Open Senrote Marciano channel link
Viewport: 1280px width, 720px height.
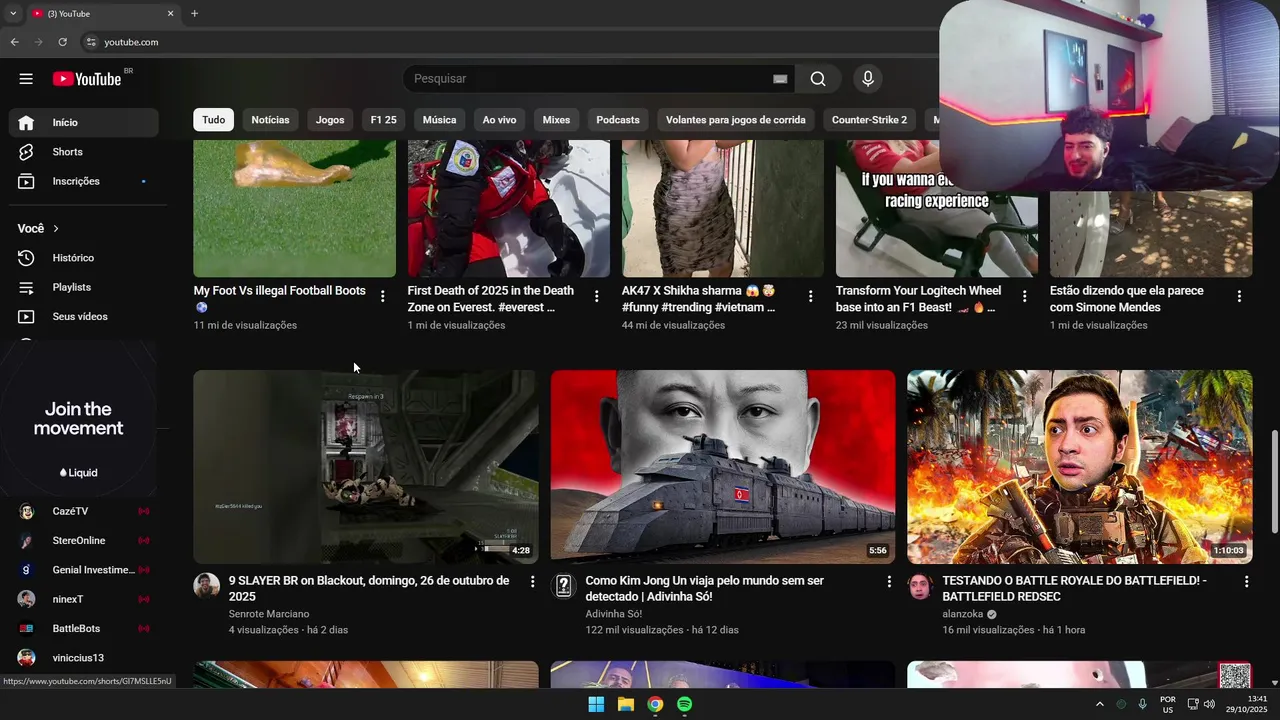[x=269, y=614]
